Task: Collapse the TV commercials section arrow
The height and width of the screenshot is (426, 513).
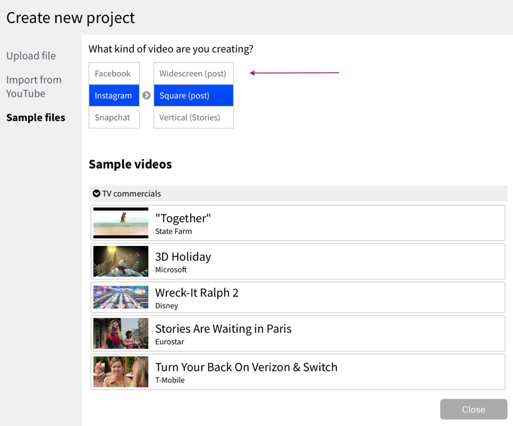Action: click(96, 193)
